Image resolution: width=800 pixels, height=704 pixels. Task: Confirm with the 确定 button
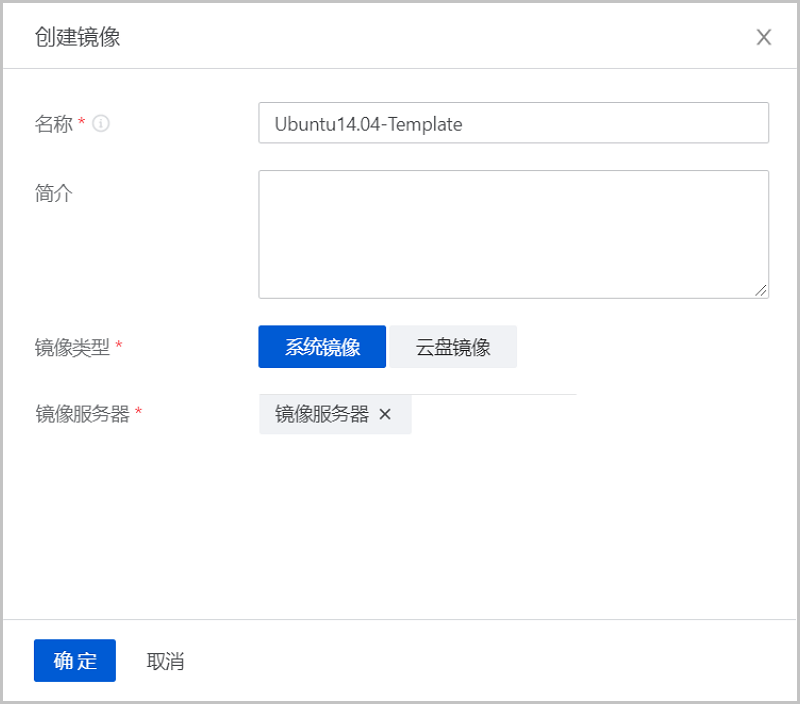click(x=75, y=661)
